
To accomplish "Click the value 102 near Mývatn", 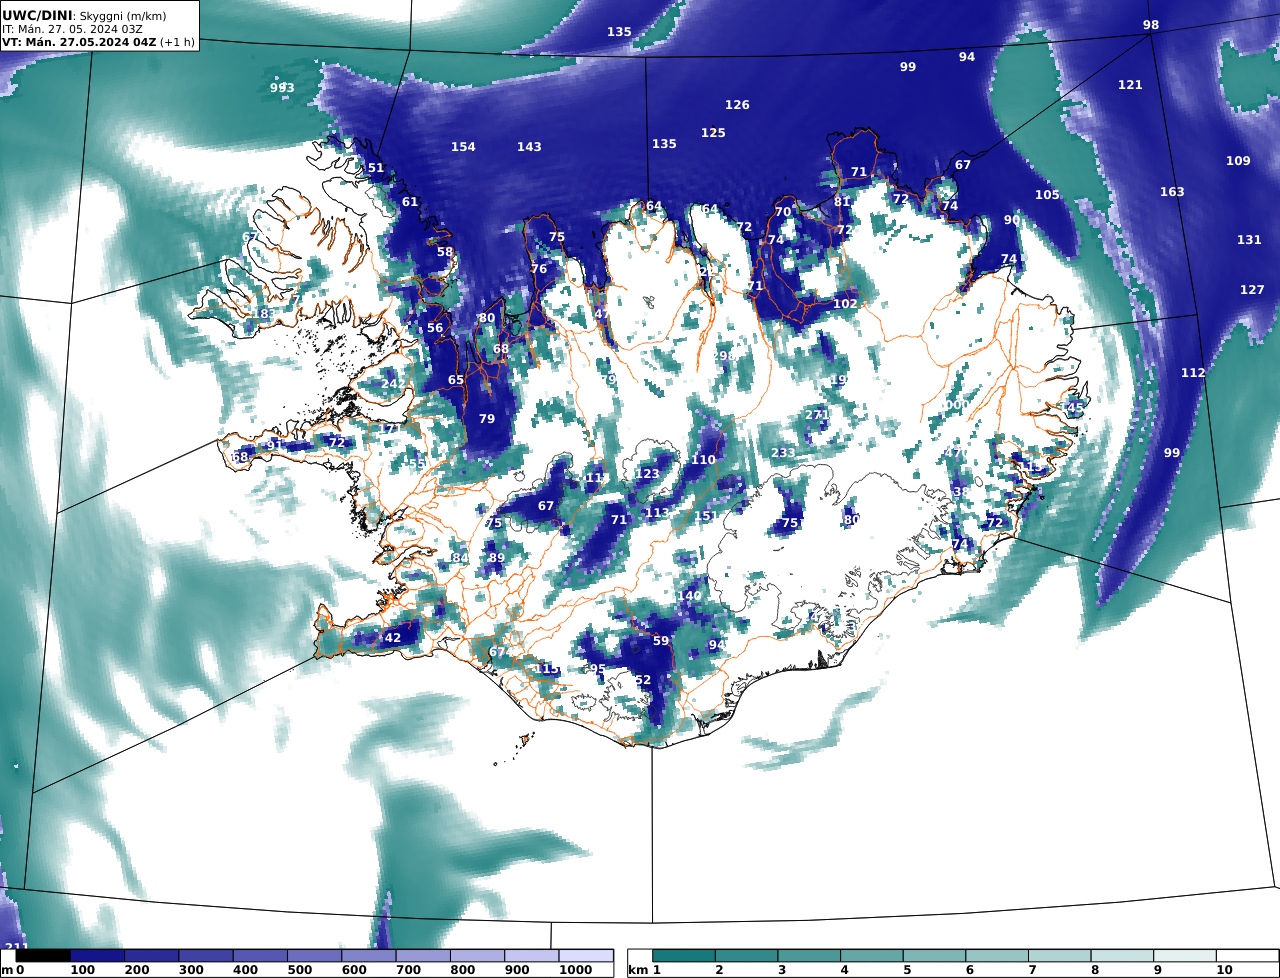I will point(845,304).
